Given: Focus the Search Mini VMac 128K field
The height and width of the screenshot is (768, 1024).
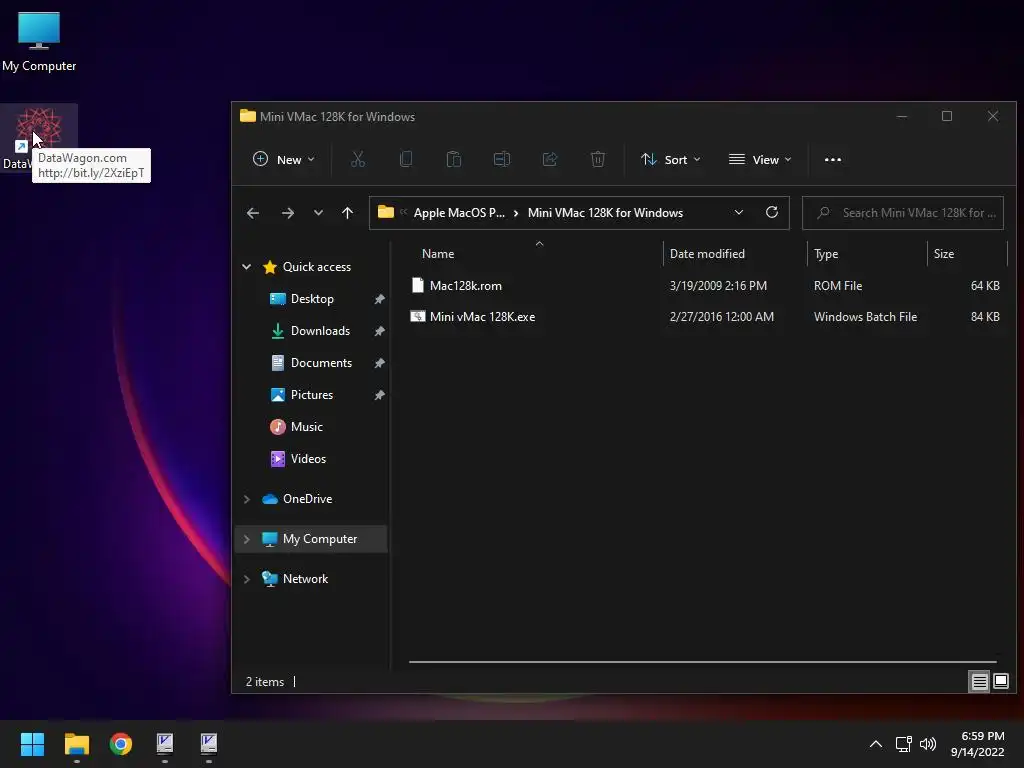Looking at the screenshot, I should click(x=903, y=213).
